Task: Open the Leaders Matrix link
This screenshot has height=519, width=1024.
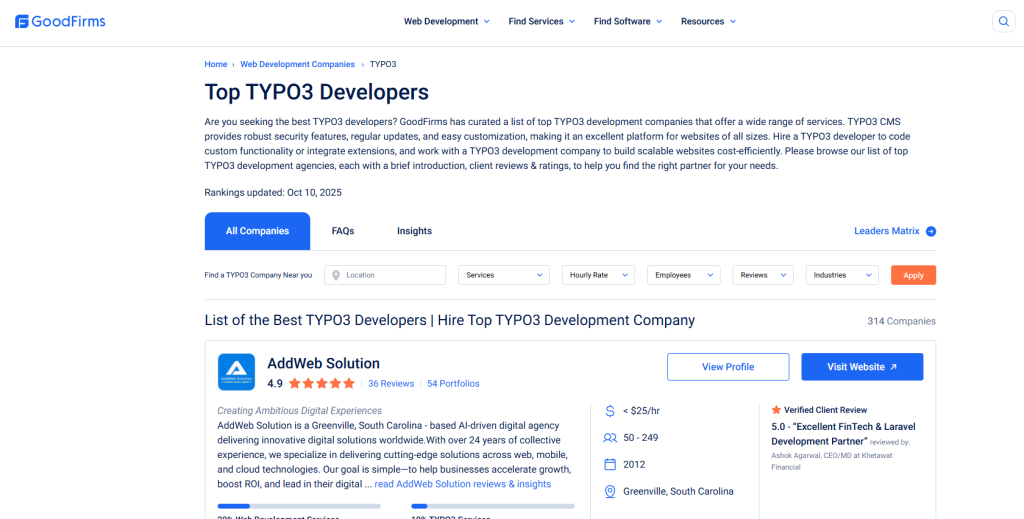Action: 887,231
